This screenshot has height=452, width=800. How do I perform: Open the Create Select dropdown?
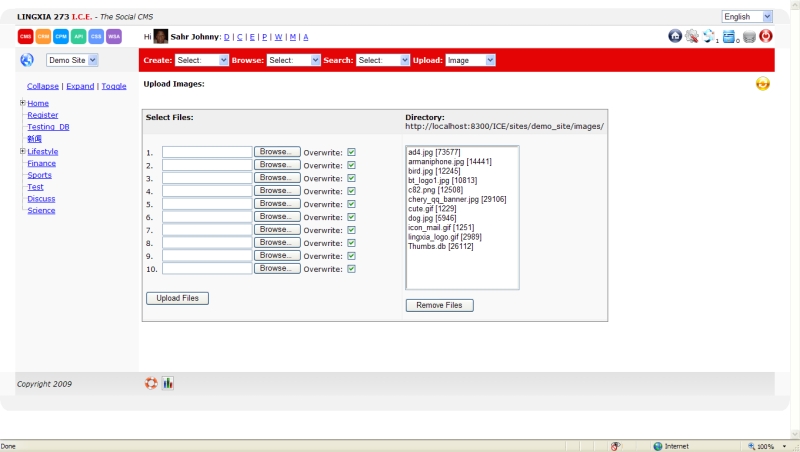pyautogui.click(x=202, y=60)
